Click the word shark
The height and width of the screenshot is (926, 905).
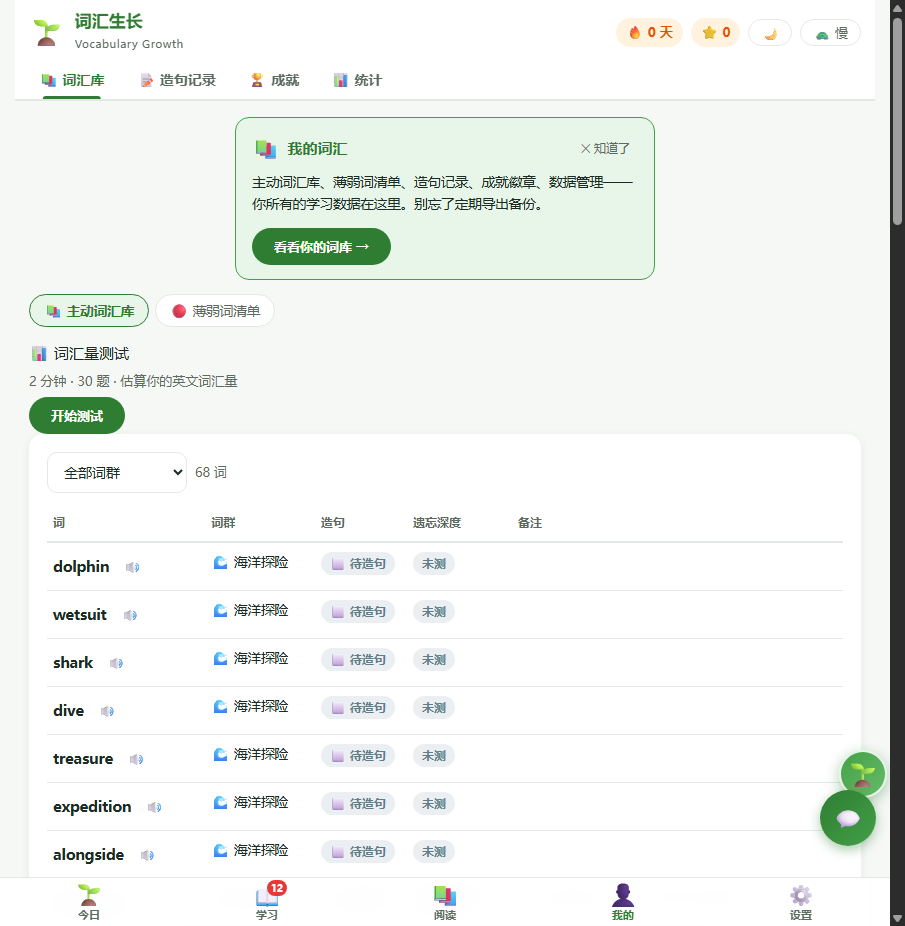(x=73, y=663)
